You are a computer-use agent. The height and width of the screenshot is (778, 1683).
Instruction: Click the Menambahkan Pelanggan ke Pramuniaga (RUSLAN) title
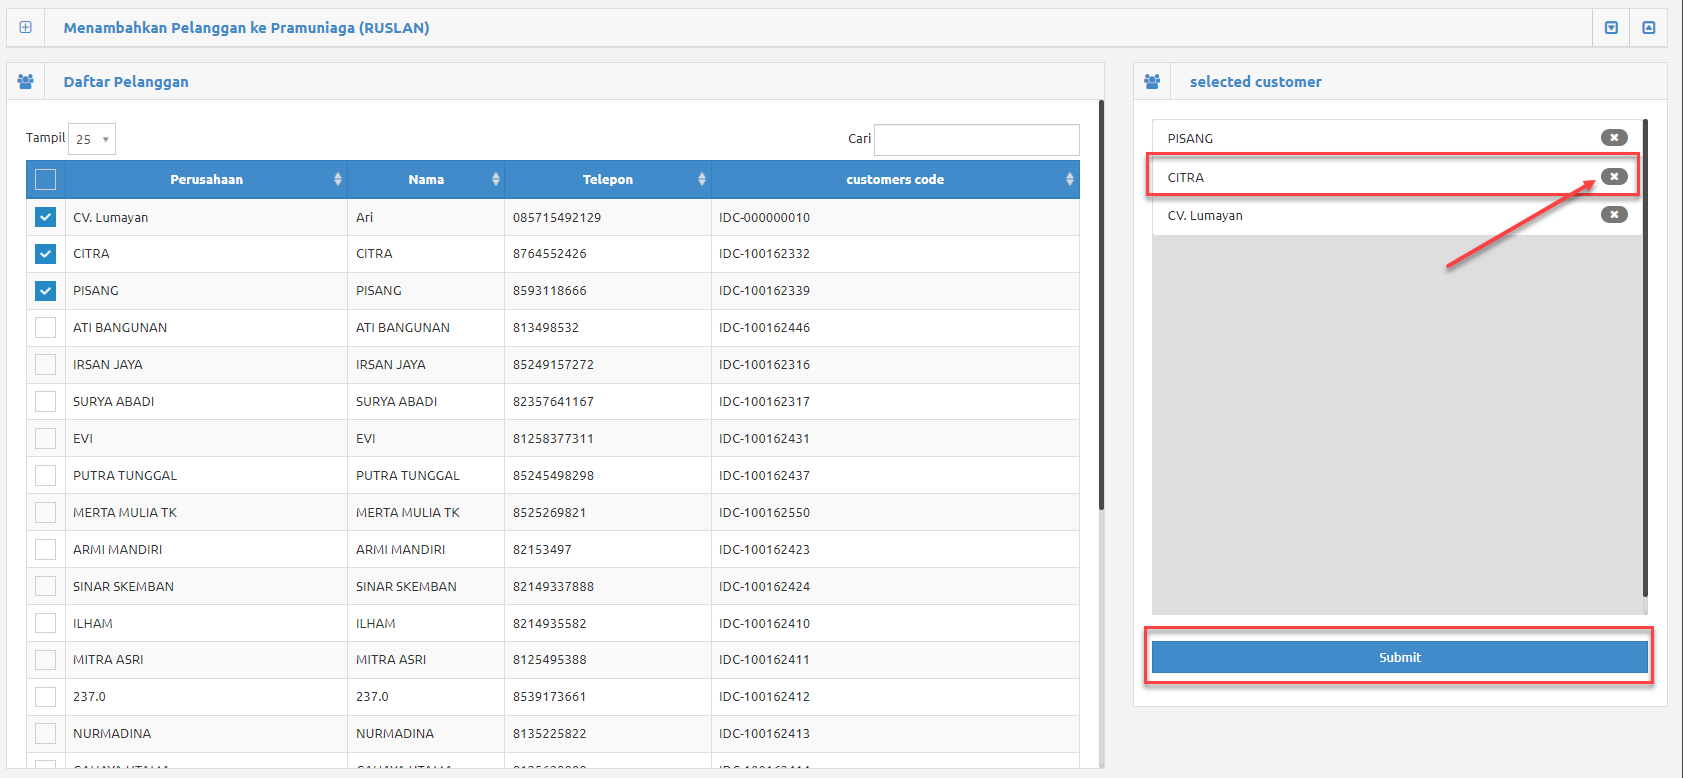246,28
